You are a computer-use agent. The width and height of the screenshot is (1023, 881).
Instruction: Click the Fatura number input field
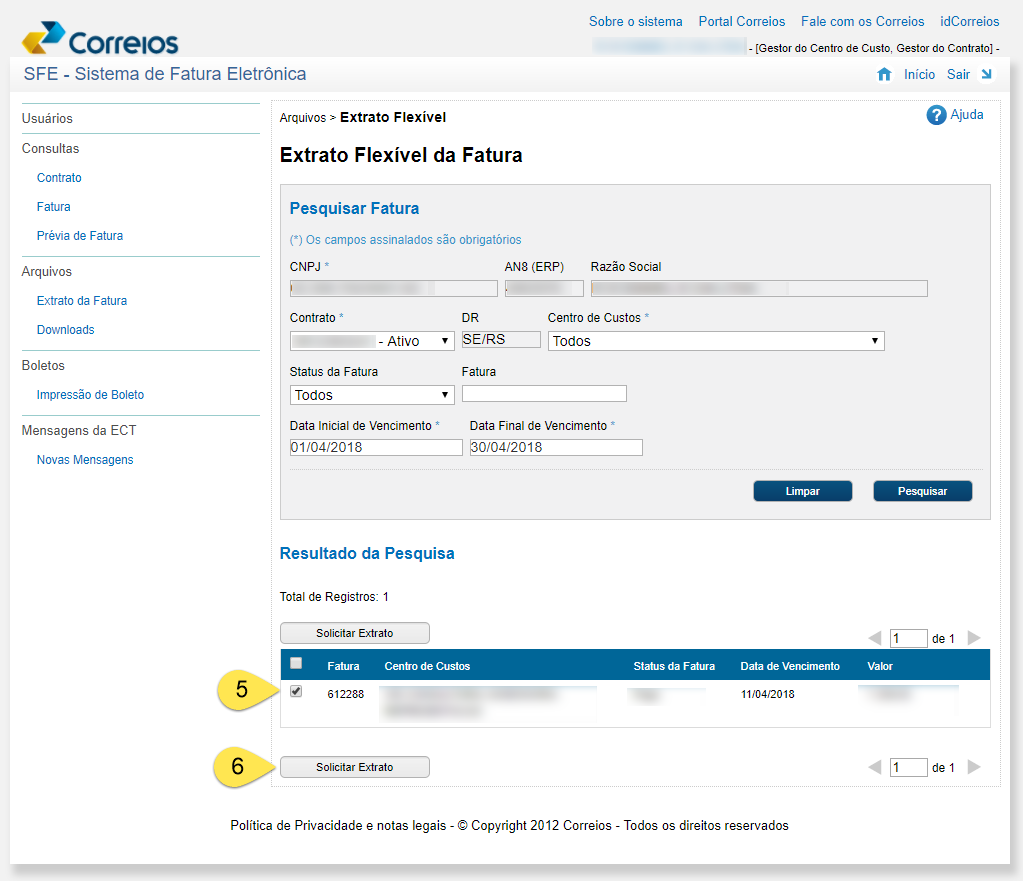(x=544, y=394)
